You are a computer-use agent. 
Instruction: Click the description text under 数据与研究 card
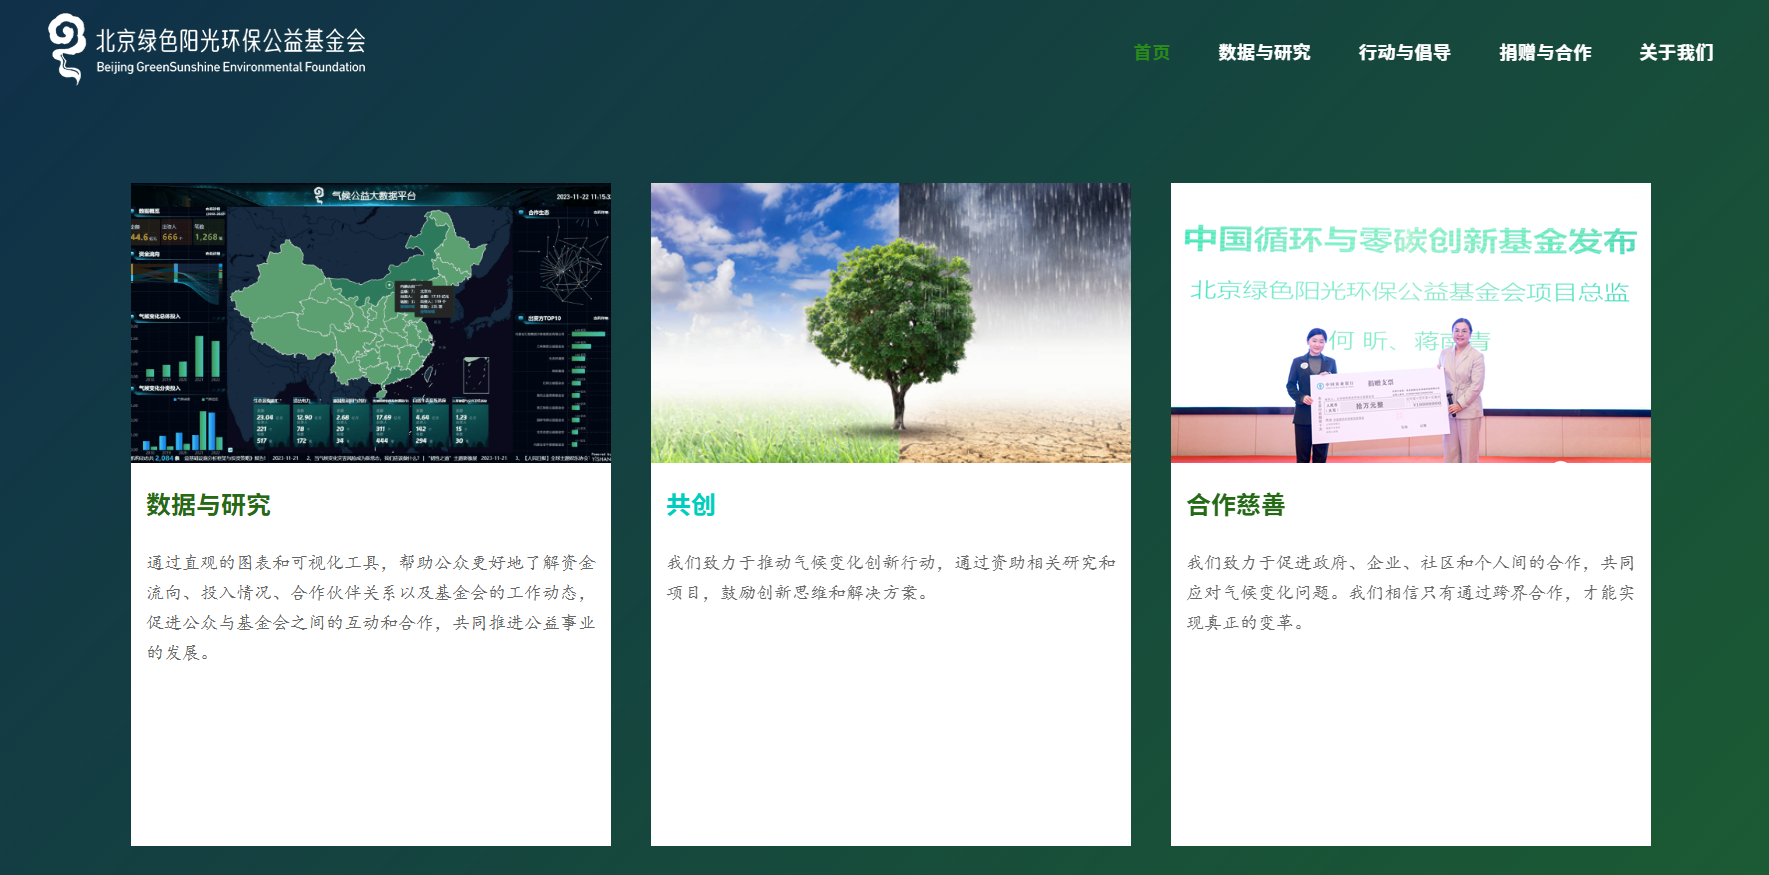[370, 608]
